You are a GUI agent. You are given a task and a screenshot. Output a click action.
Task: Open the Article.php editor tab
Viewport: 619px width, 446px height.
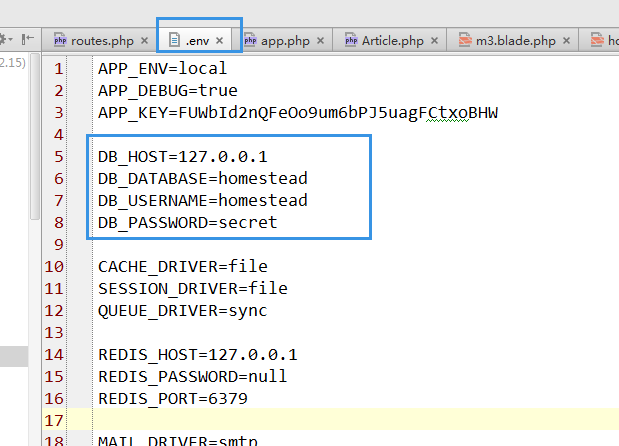point(392,41)
